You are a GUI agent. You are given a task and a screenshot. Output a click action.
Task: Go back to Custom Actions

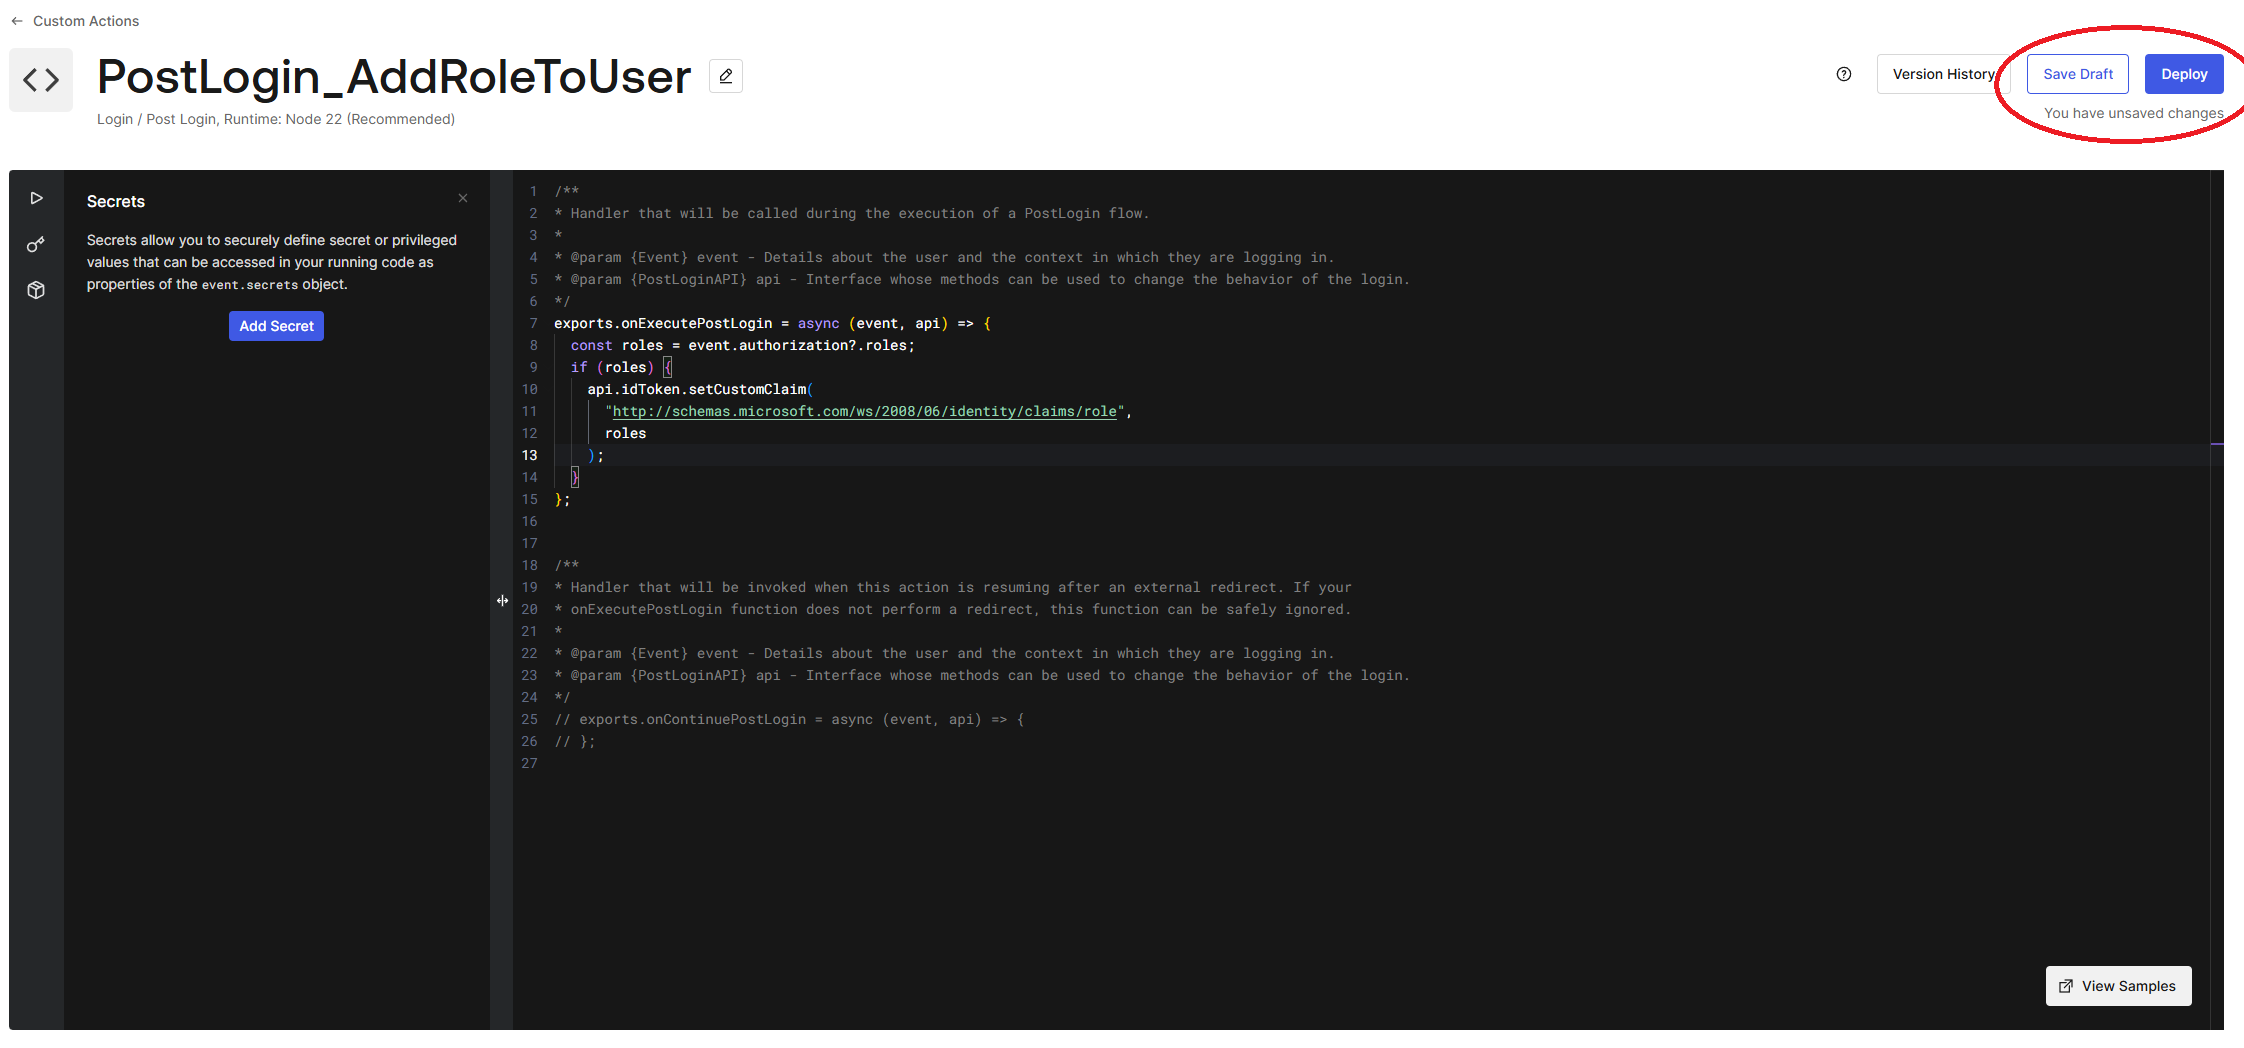click(x=75, y=21)
